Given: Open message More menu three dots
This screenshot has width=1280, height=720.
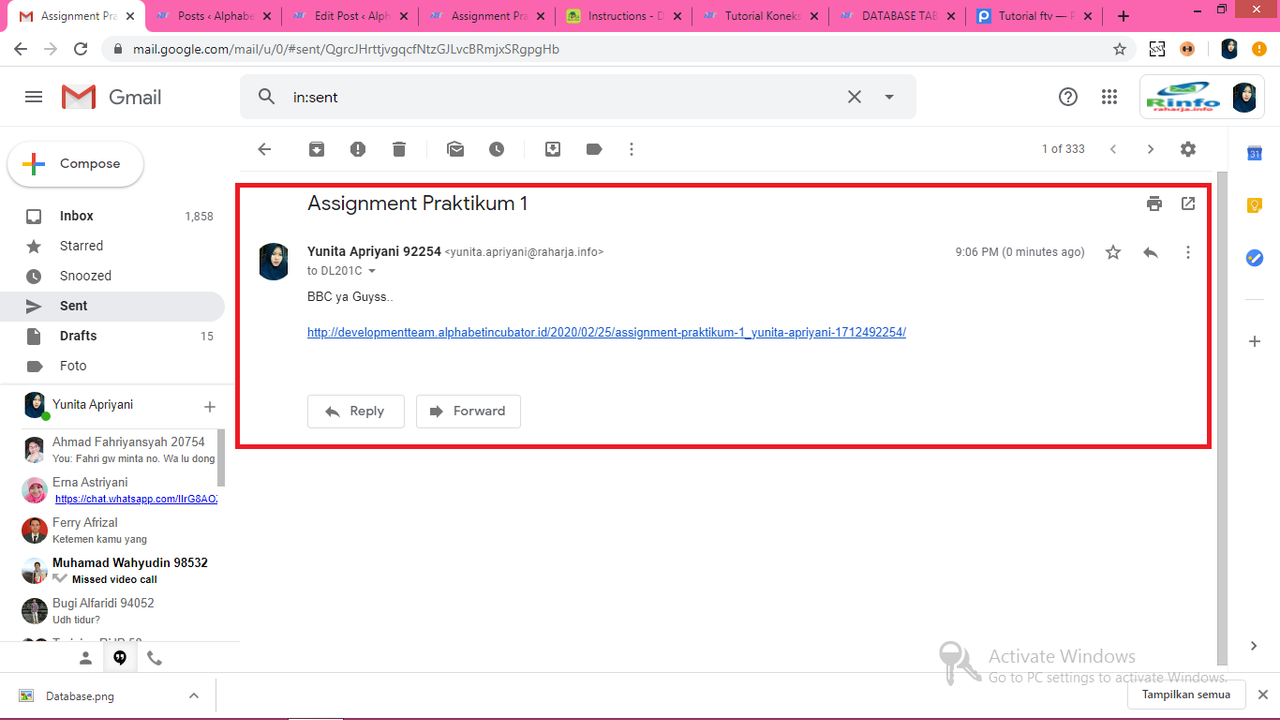Looking at the screenshot, I should click(1188, 252).
